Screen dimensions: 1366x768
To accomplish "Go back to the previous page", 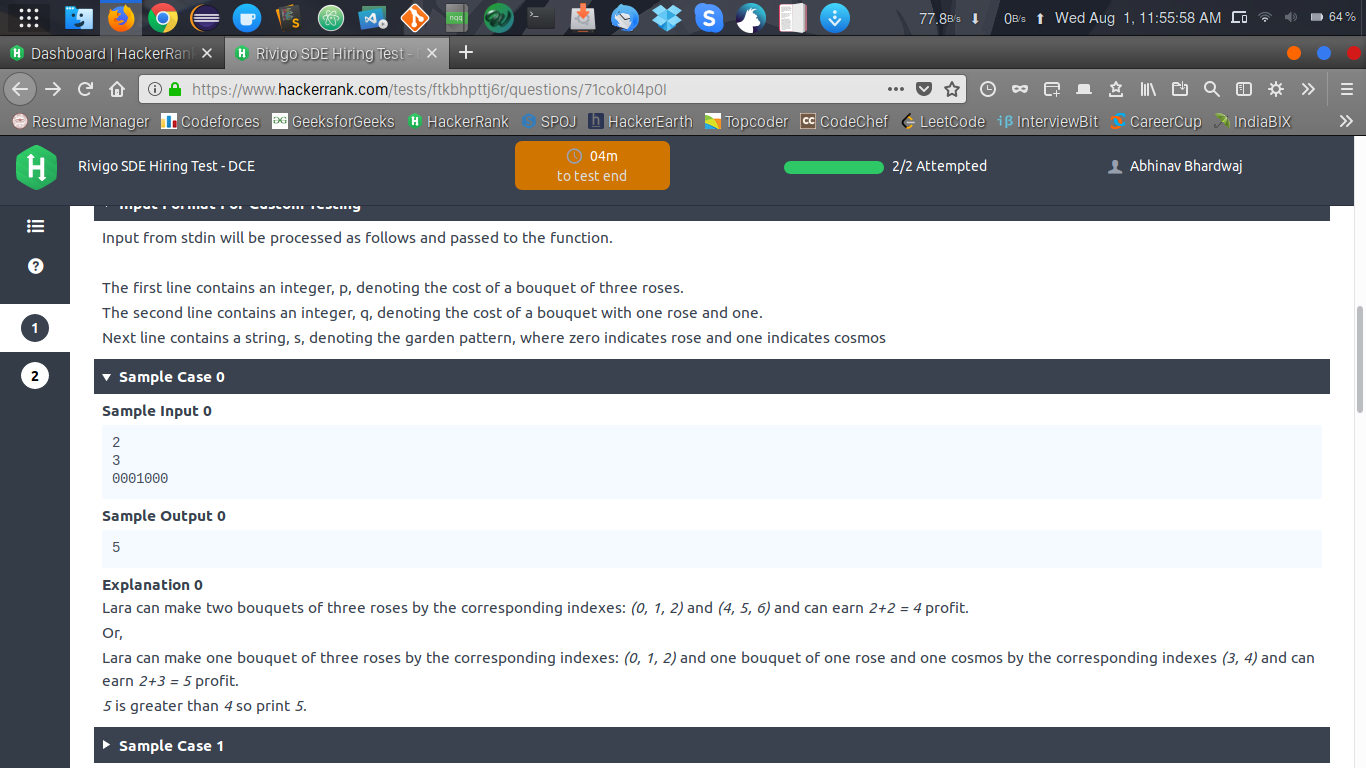I will [x=19, y=89].
